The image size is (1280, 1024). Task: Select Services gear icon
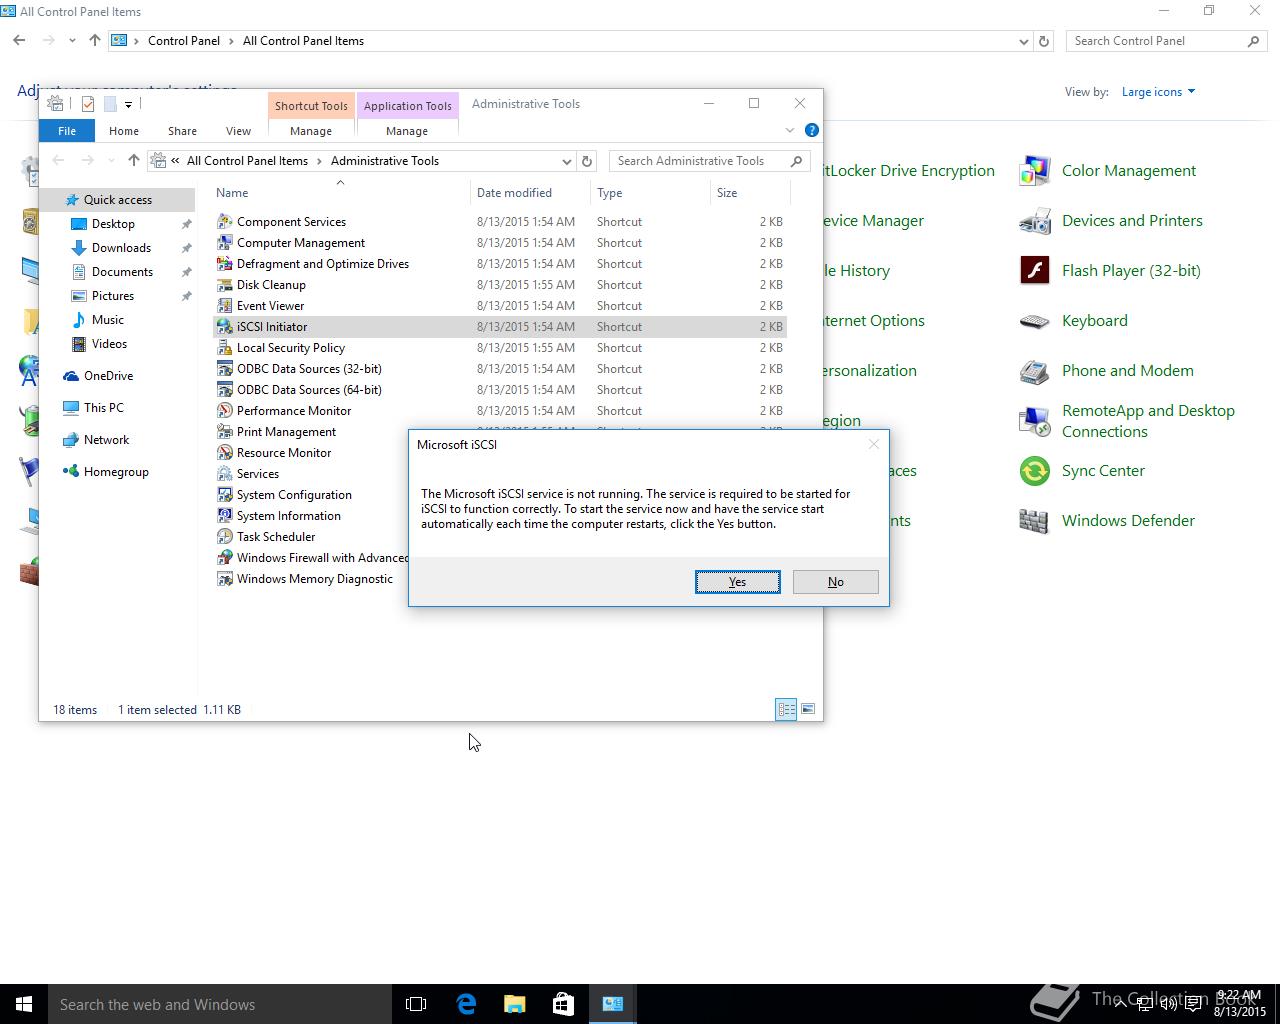(225, 474)
